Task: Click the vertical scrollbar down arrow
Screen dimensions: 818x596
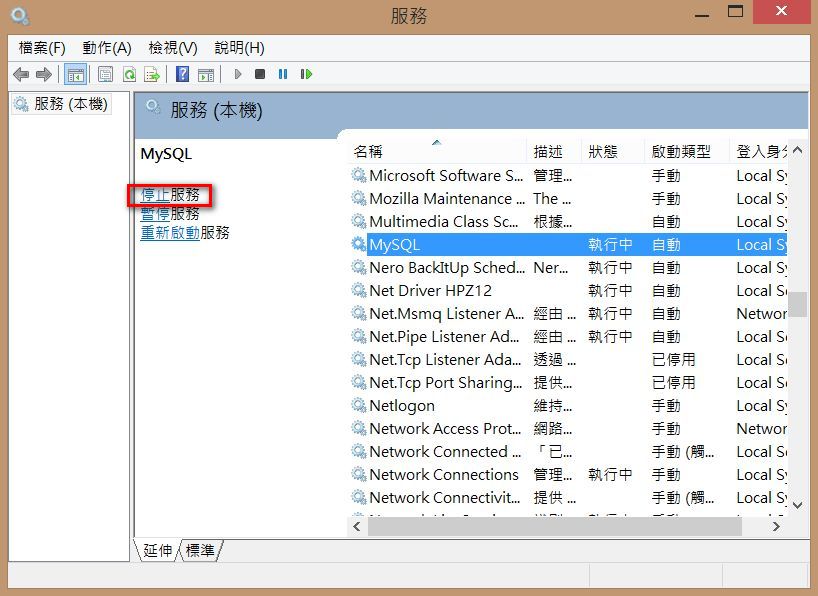Action: tap(797, 505)
